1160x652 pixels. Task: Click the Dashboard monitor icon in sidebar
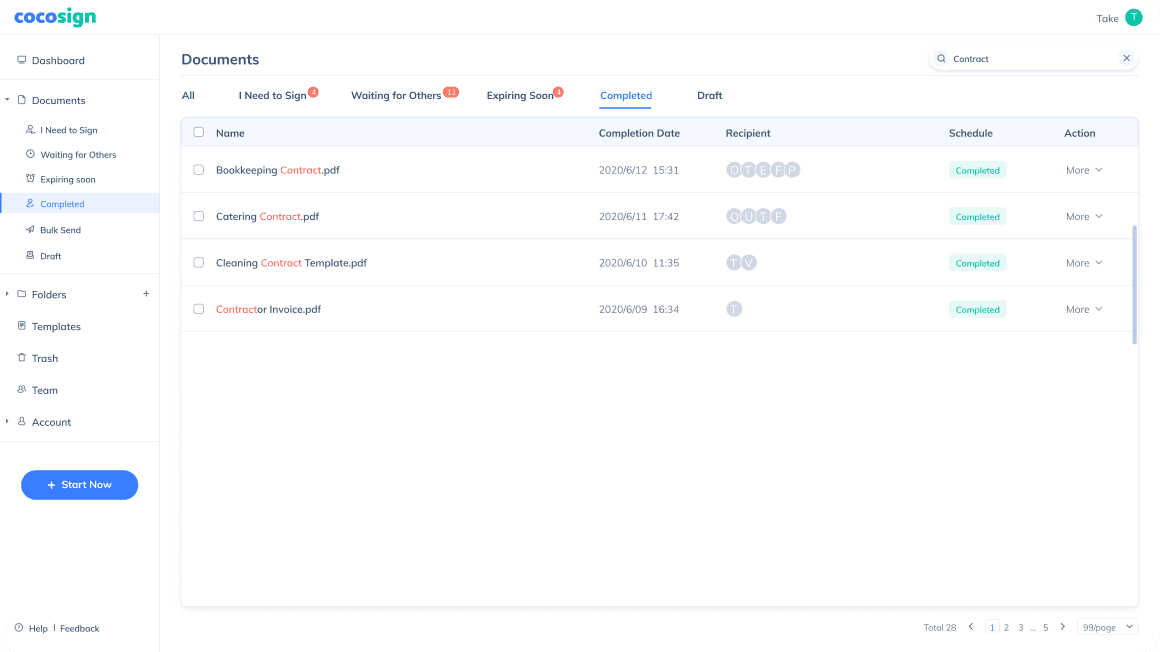(x=21, y=60)
